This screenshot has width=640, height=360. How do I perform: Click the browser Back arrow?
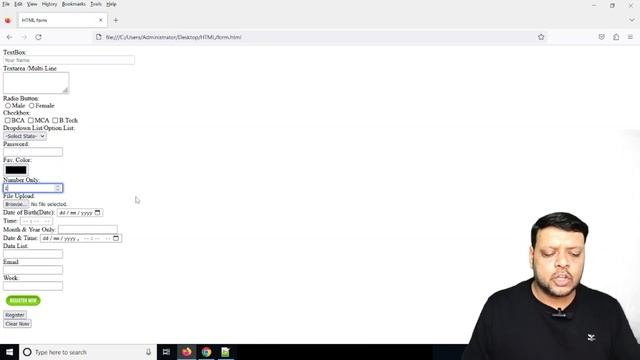pyautogui.click(x=9, y=37)
